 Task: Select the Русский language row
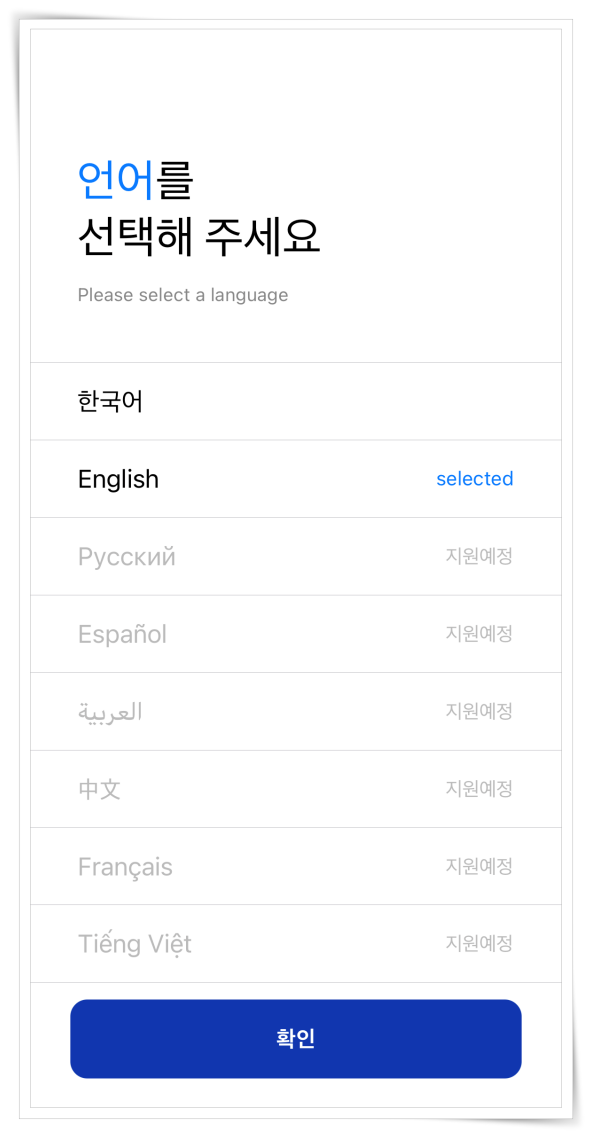click(x=296, y=557)
